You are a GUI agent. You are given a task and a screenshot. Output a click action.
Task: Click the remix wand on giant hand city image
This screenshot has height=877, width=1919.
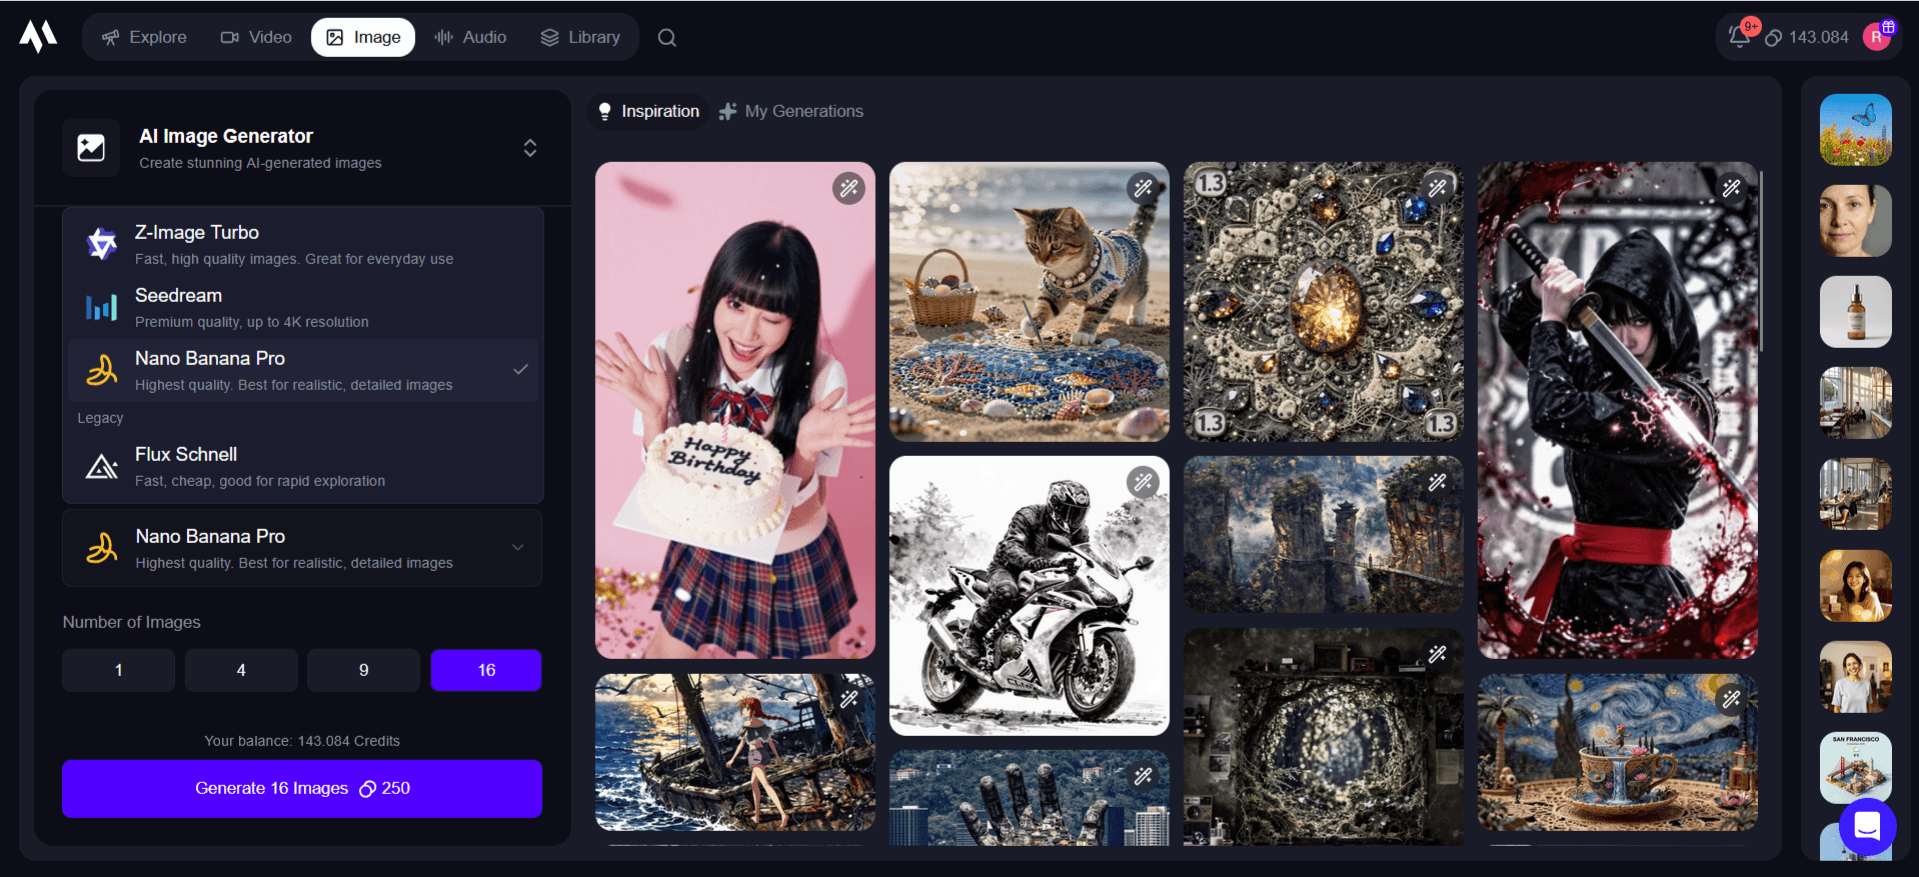click(1143, 776)
